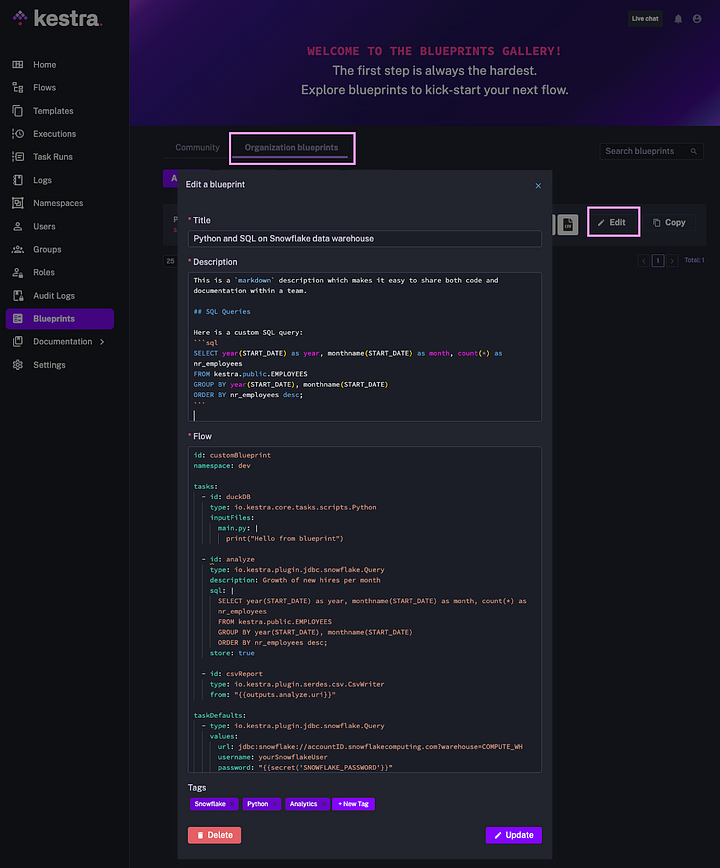This screenshot has height=868, width=720.
Task: Go to next page of blueprints
Action: click(672, 261)
